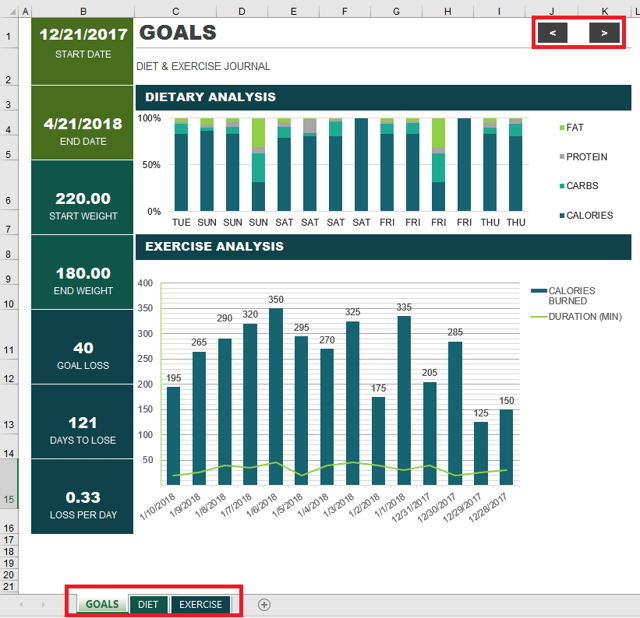The height and width of the screenshot is (618, 640).
Task: Click the DURATION (MIN) legend entry
Action: point(576,317)
